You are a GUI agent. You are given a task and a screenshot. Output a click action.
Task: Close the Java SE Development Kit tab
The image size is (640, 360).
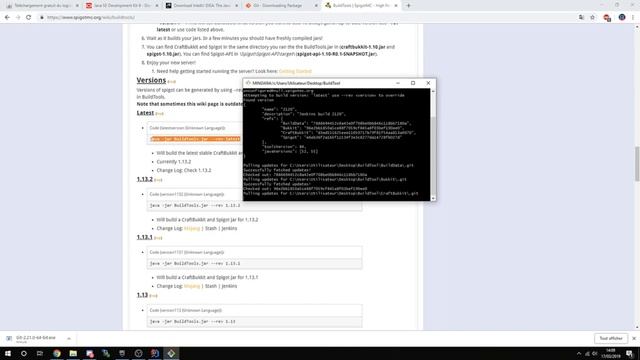click(x=157, y=6)
